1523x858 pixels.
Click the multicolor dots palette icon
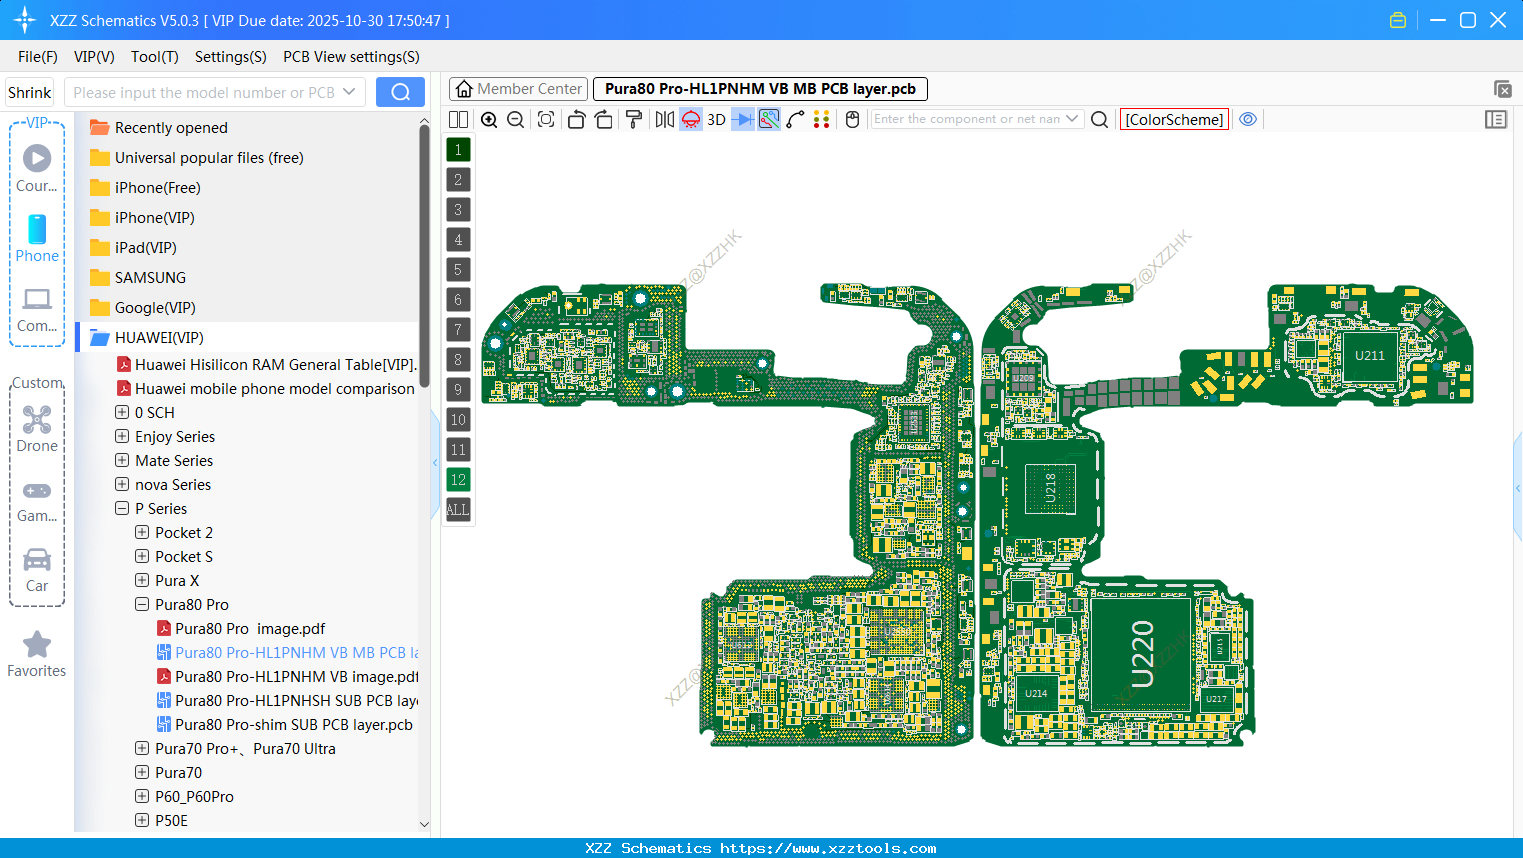click(x=820, y=119)
